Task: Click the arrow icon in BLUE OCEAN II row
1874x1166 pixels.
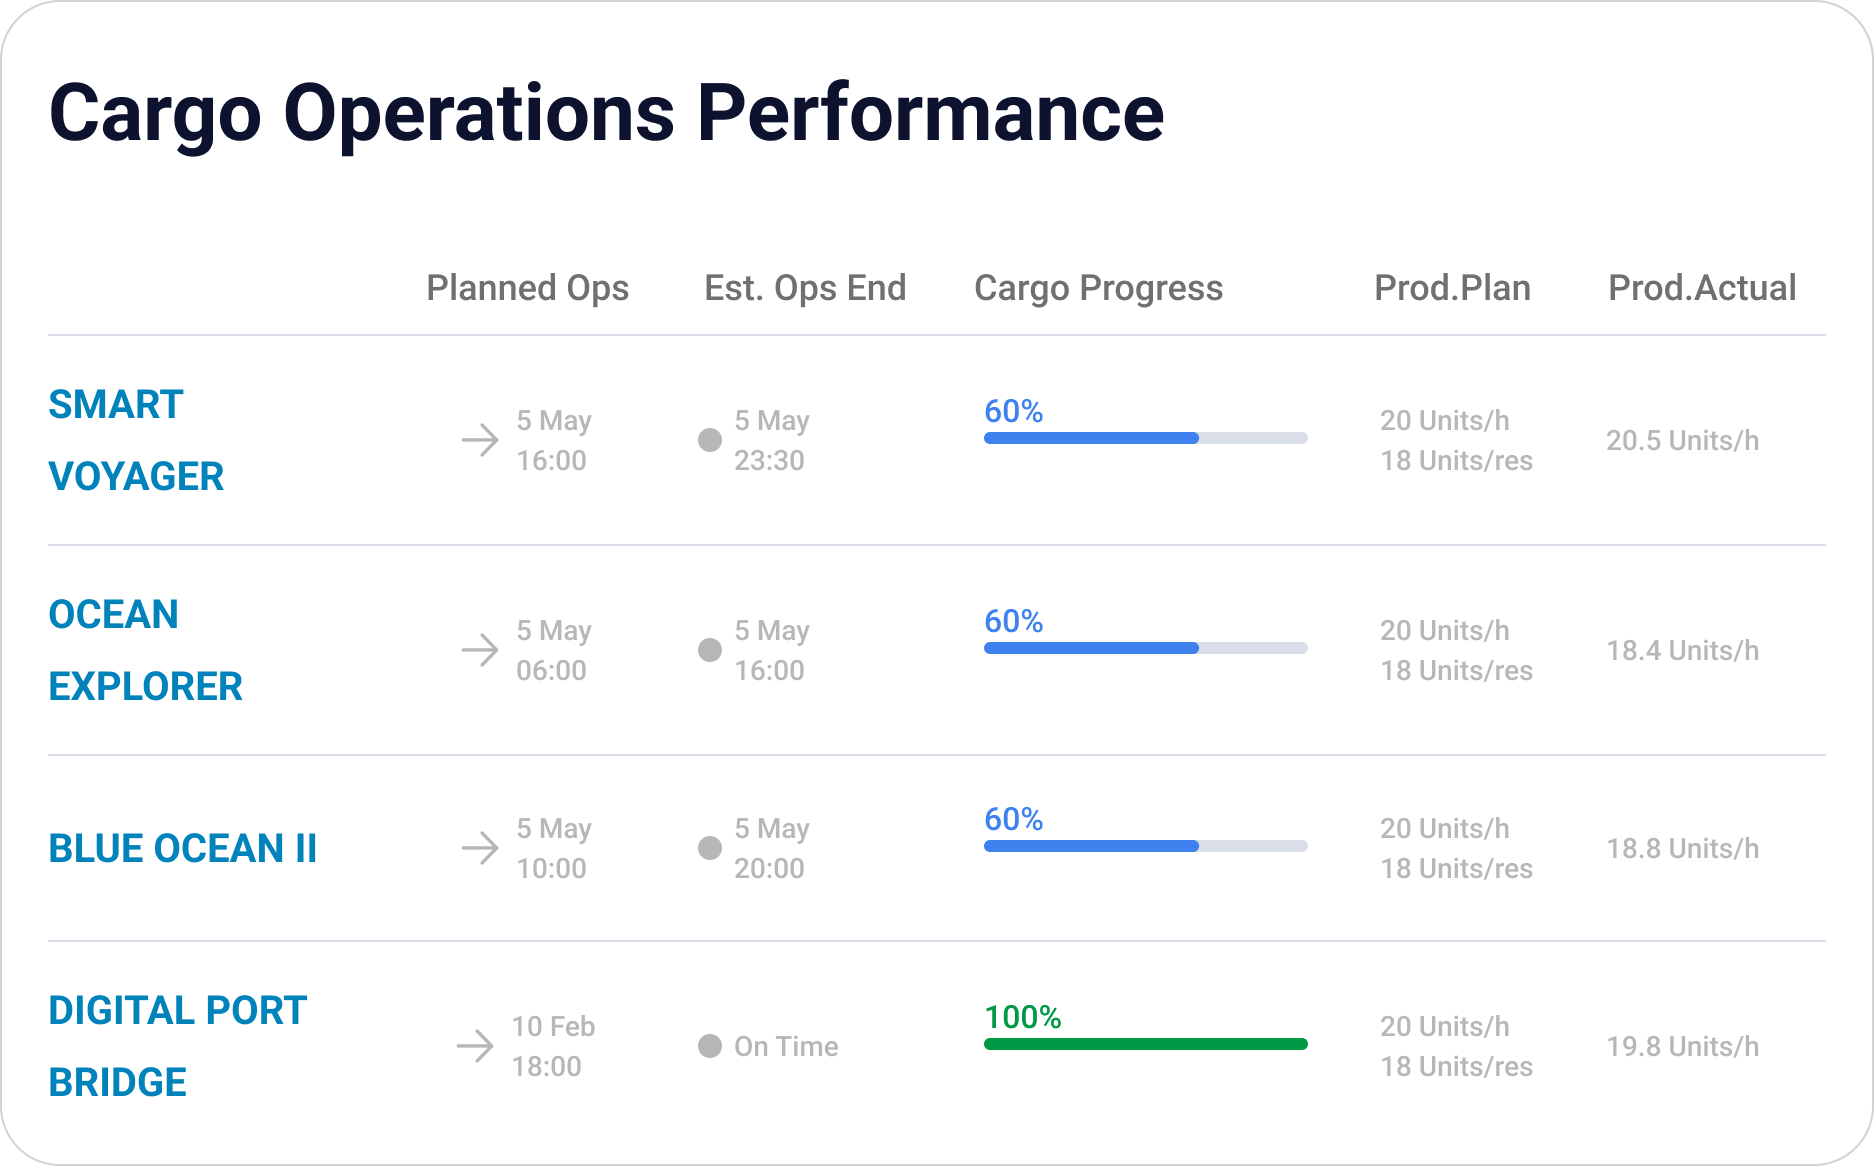Action: pyautogui.click(x=480, y=848)
